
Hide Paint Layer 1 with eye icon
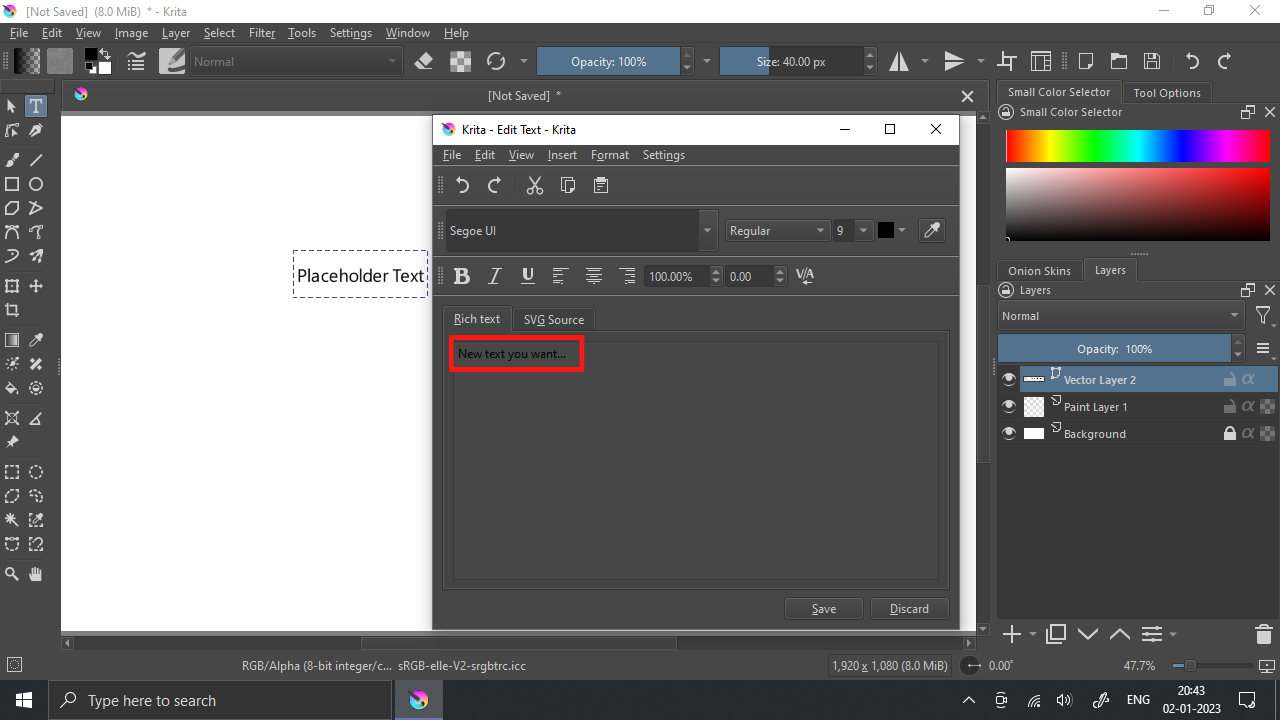point(1009,406)
